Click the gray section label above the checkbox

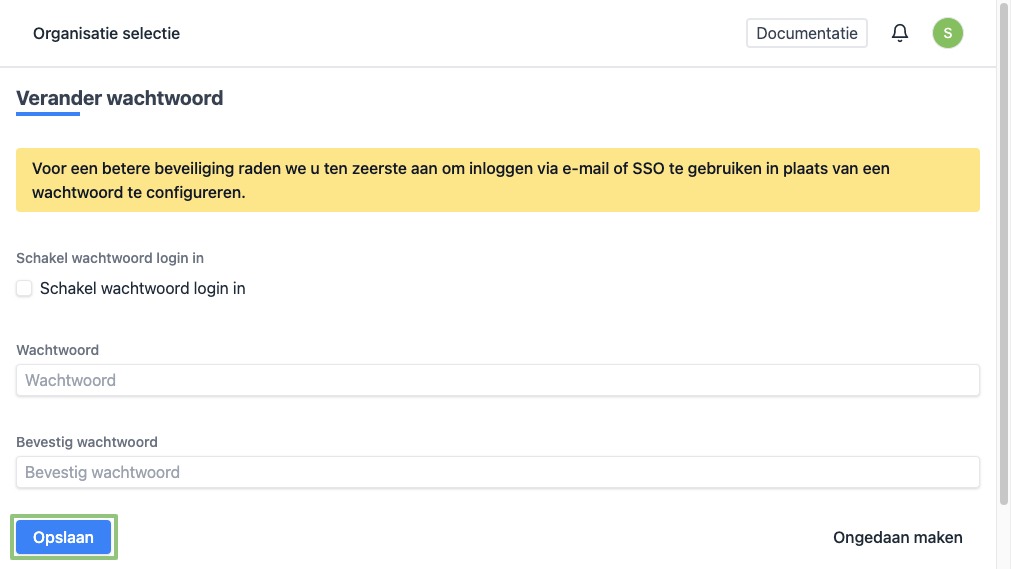click(x=110, y=258)
